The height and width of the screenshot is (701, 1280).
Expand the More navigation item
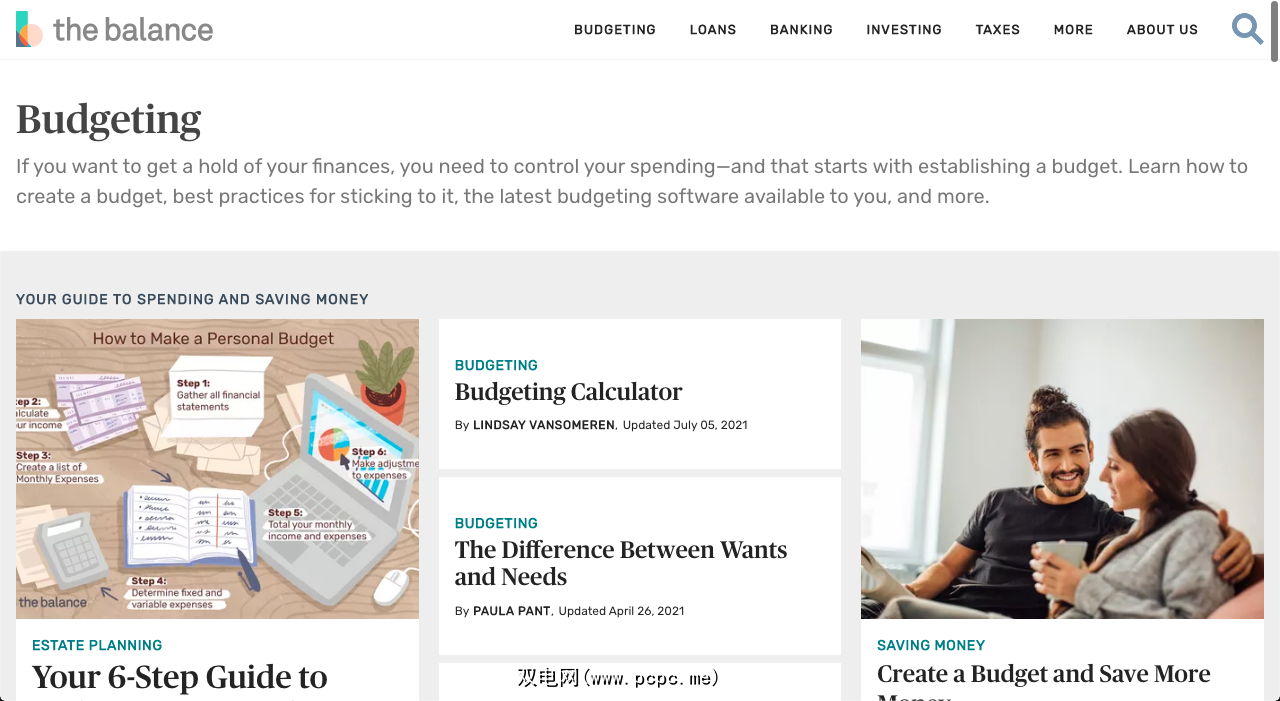pyautogui.click(x=1073, y=30)
